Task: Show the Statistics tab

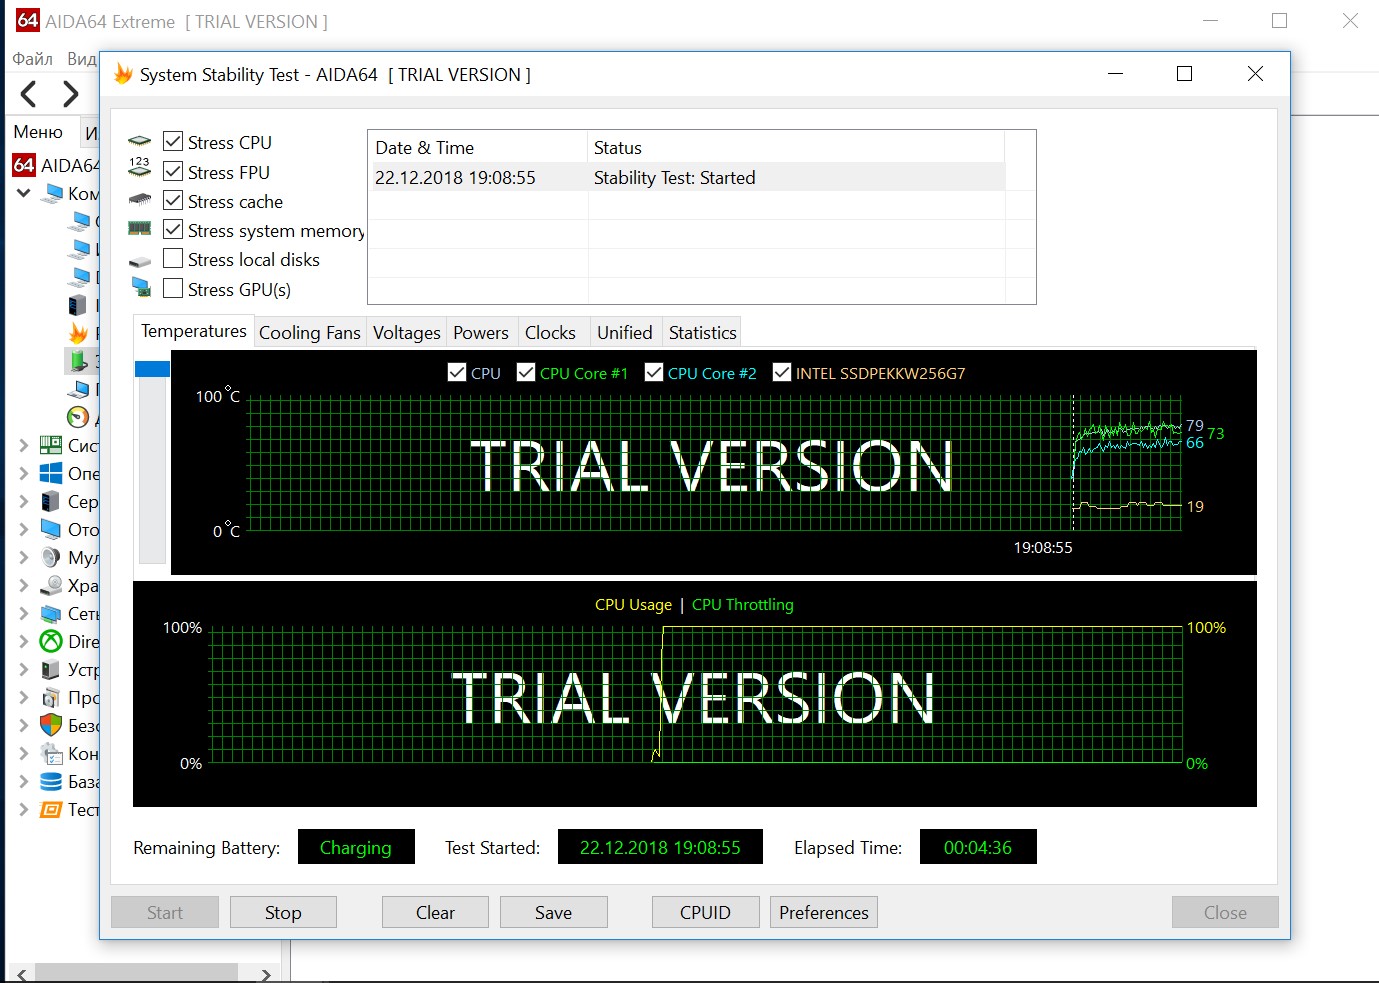Action: pos(703,333)
